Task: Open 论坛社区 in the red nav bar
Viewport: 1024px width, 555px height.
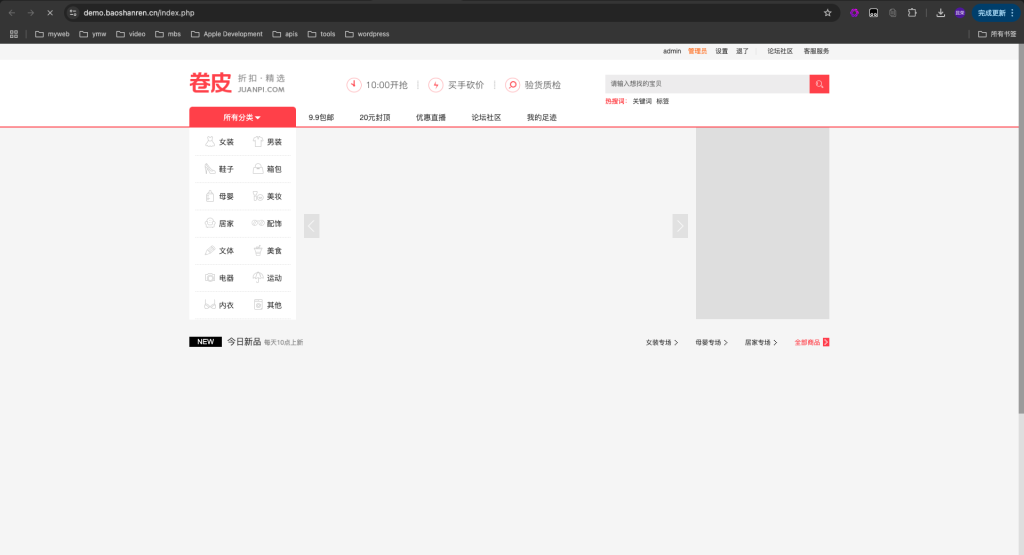Action: 487,118
